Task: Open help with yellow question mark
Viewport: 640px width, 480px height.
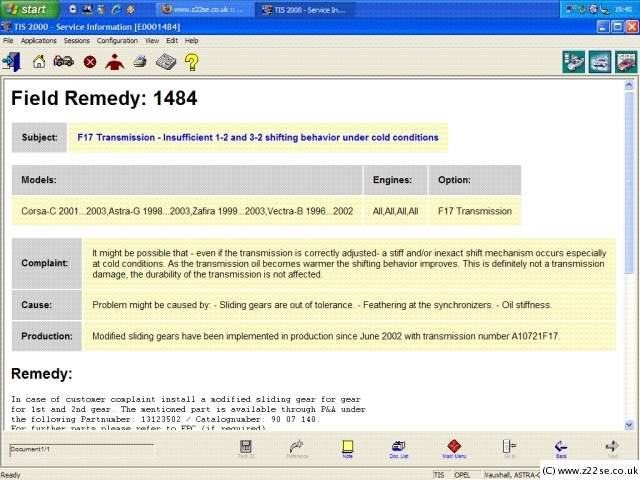Action: click(x=191, y=62)
